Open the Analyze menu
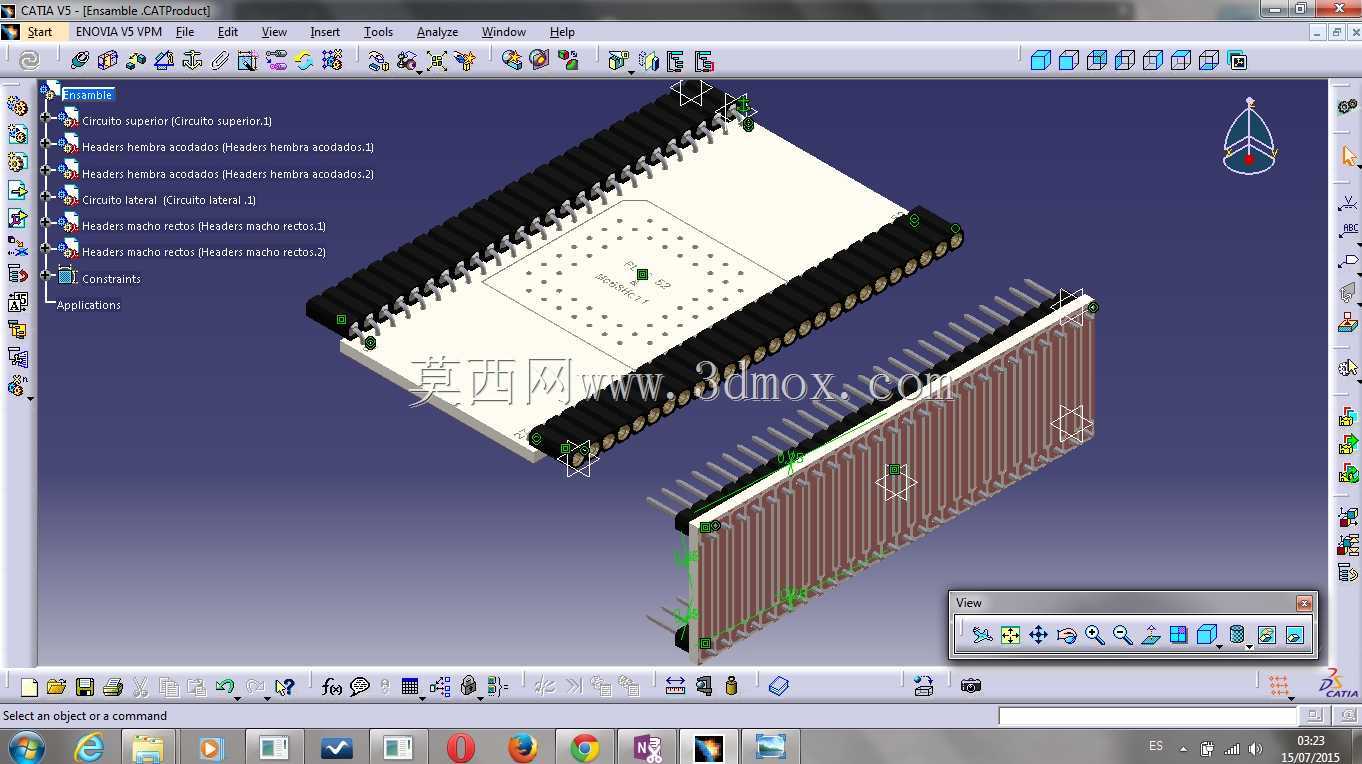The height and width of the screenshot is (764, 1362). [437, 32]
